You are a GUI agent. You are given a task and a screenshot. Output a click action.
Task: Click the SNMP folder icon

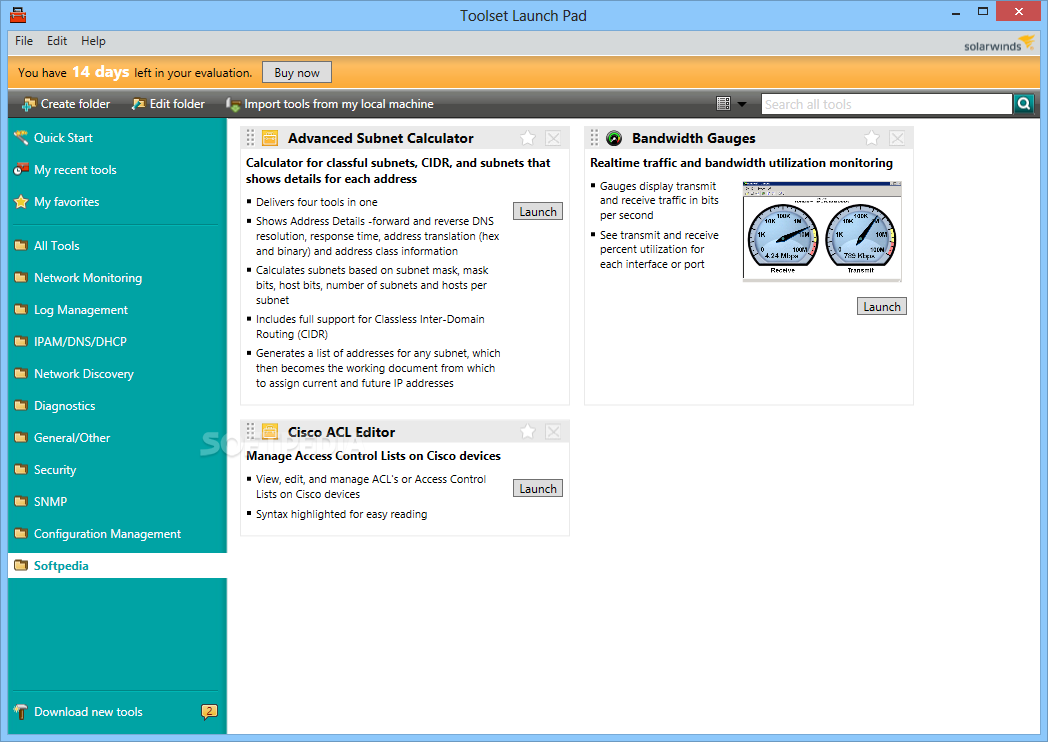point(21,501)
